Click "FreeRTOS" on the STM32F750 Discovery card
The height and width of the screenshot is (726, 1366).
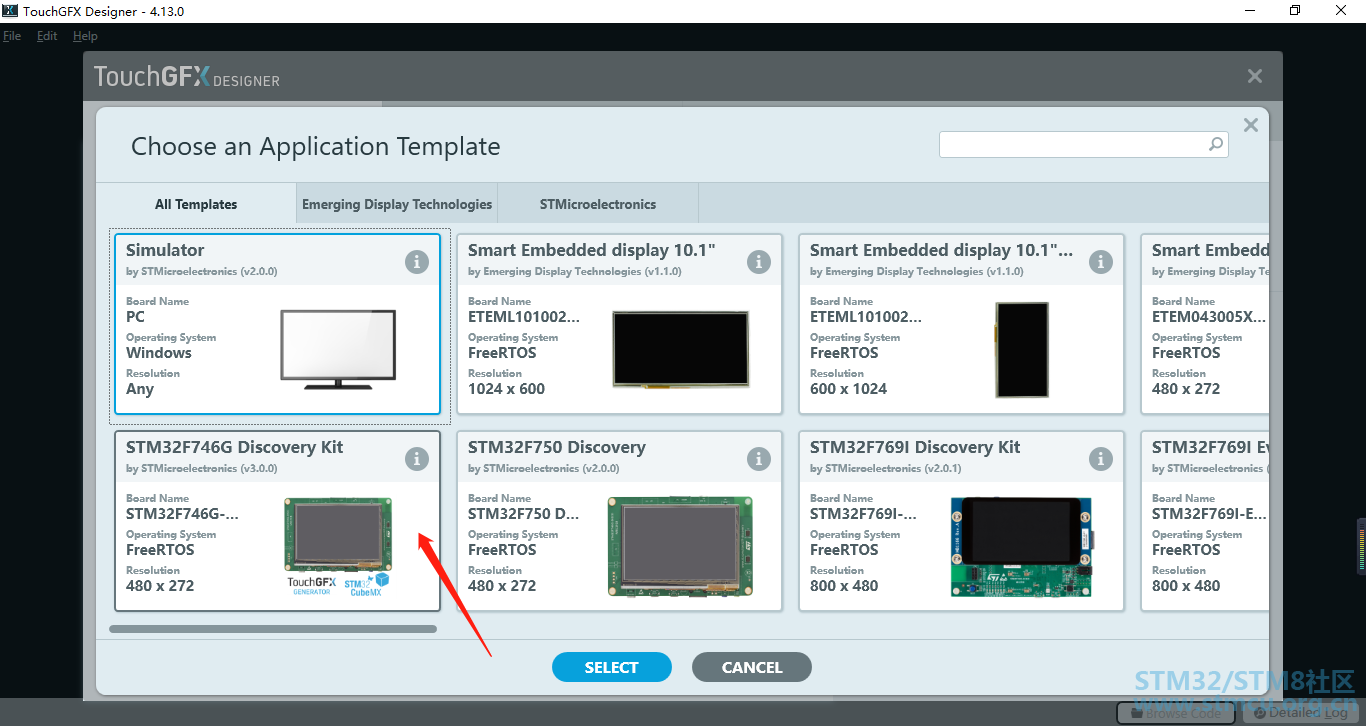502,550
